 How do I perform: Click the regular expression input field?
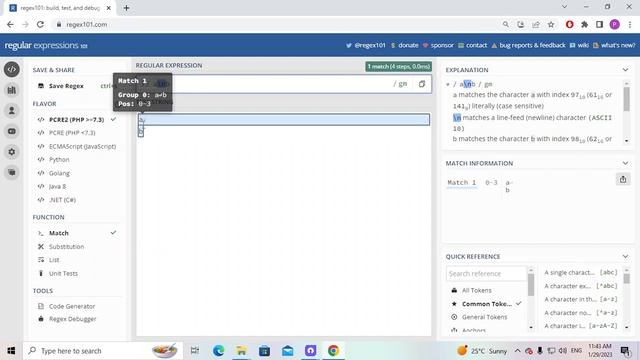283,84
